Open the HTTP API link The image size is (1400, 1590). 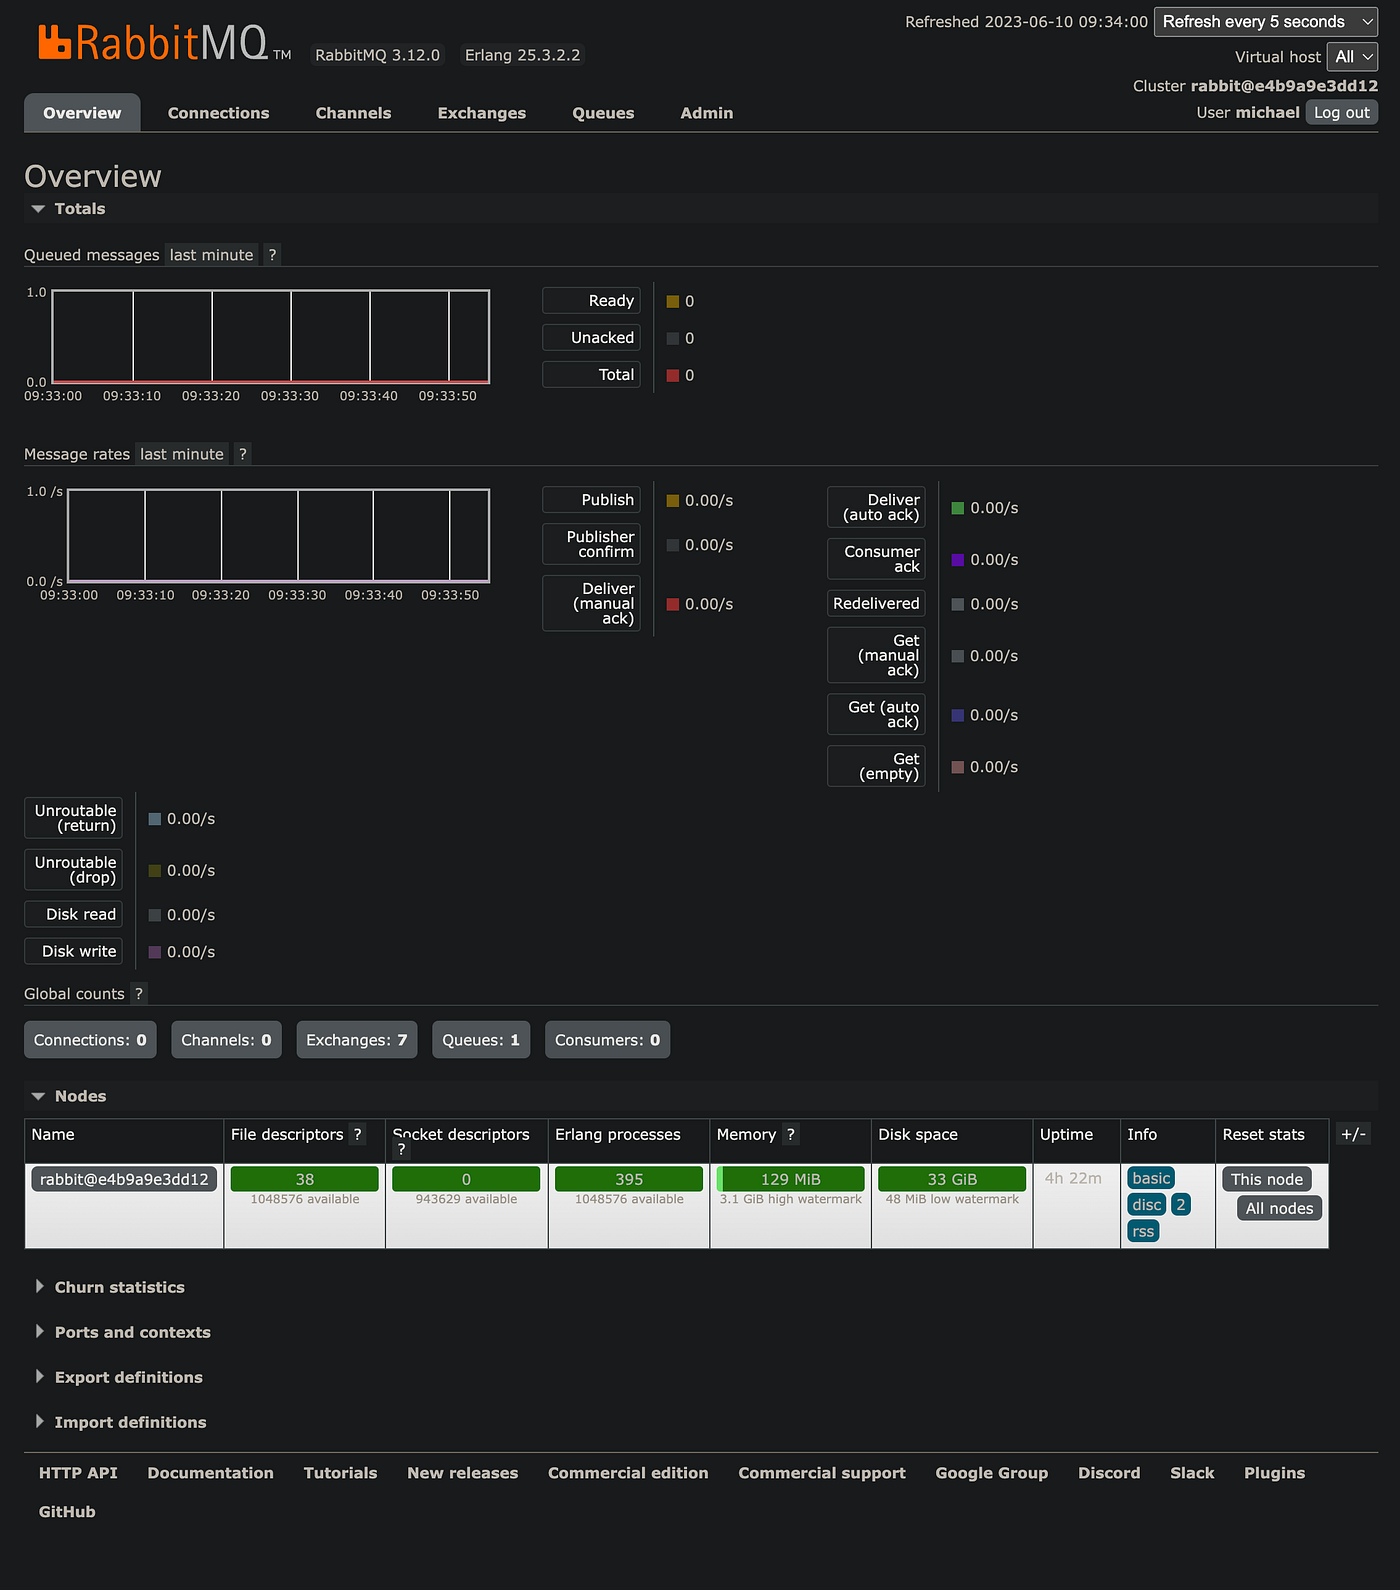tap(78, 1473)
